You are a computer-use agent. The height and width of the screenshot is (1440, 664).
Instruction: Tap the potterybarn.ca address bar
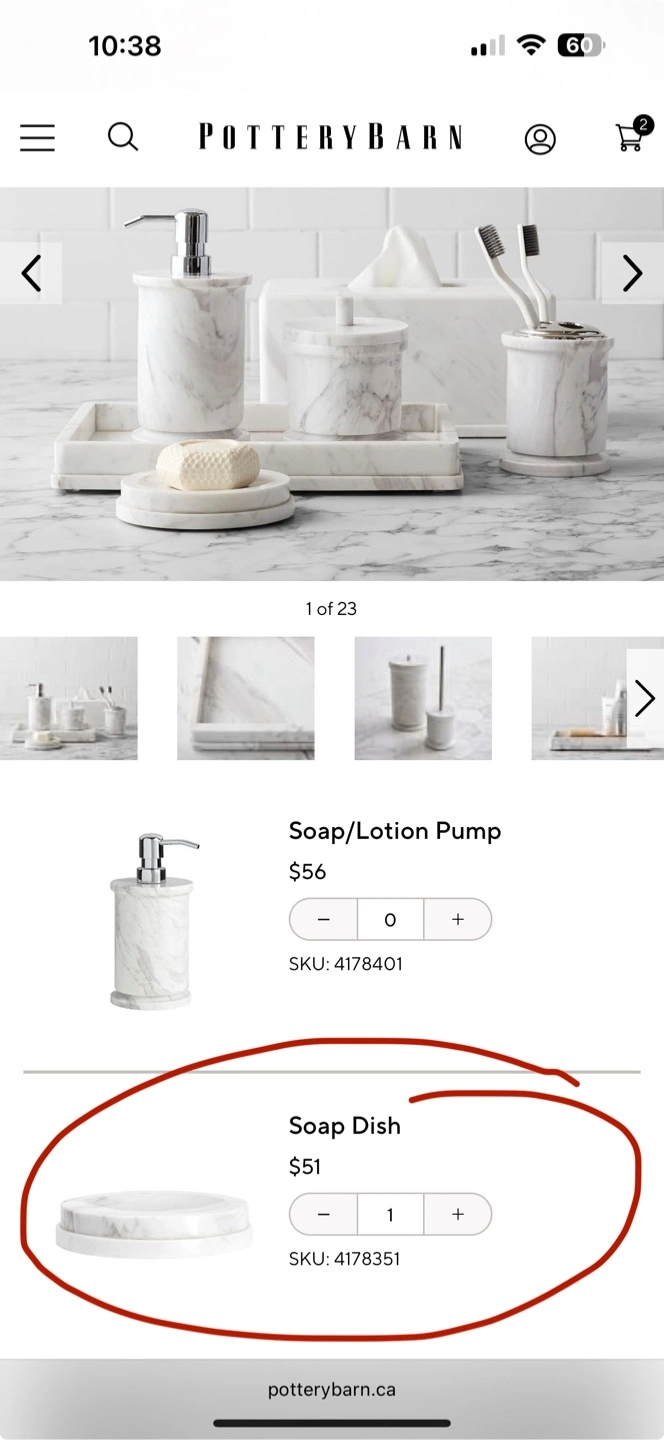pos(332,1389)
